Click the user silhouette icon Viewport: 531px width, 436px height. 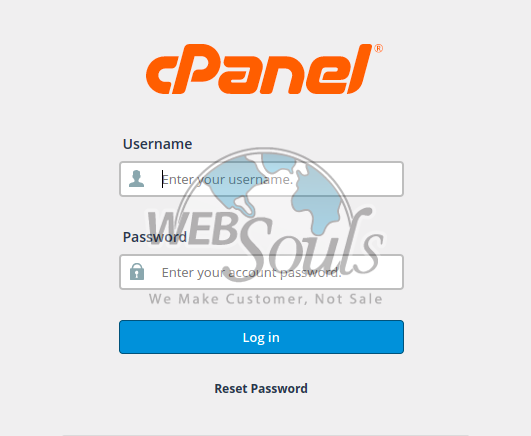(136, 179)
